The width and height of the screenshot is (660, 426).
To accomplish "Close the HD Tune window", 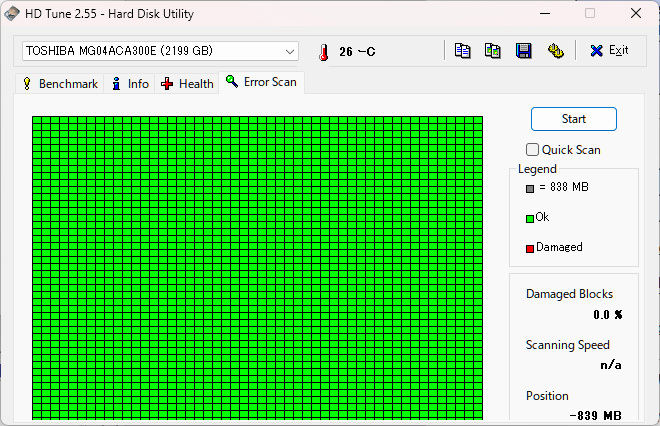I will [636, 13].
